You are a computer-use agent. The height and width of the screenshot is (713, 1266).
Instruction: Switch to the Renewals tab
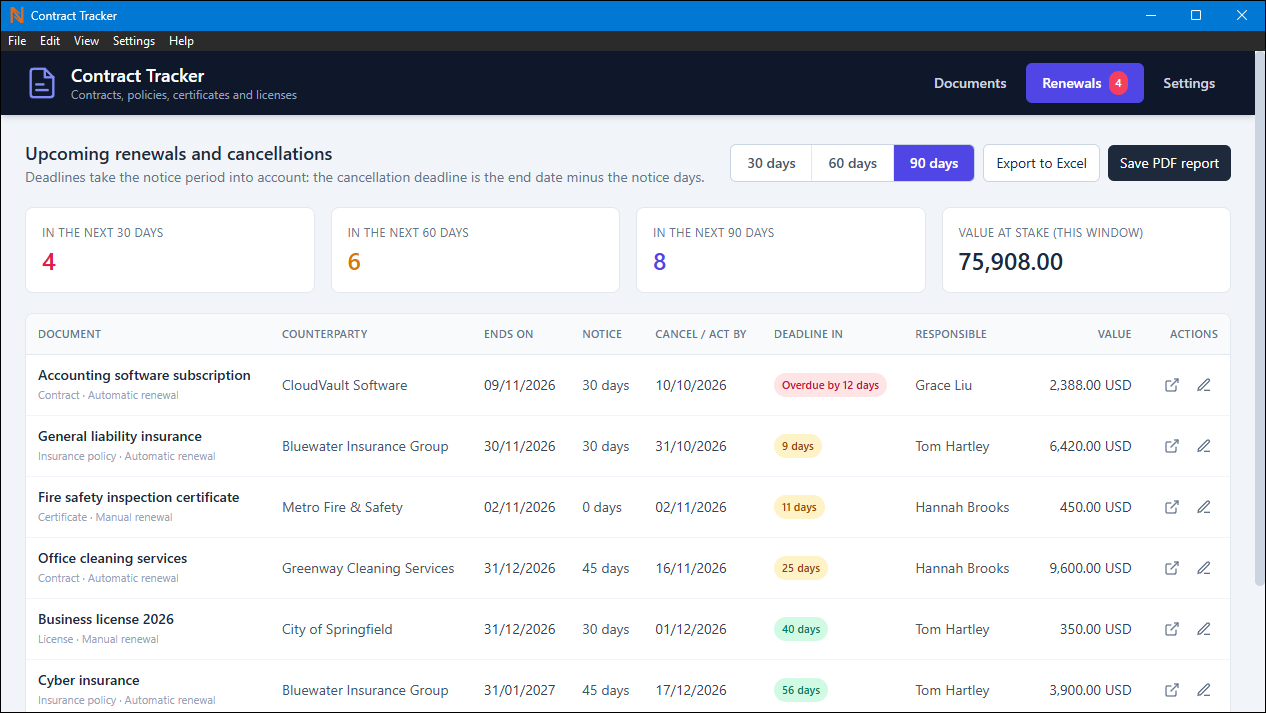click(x=1085, y=83)
